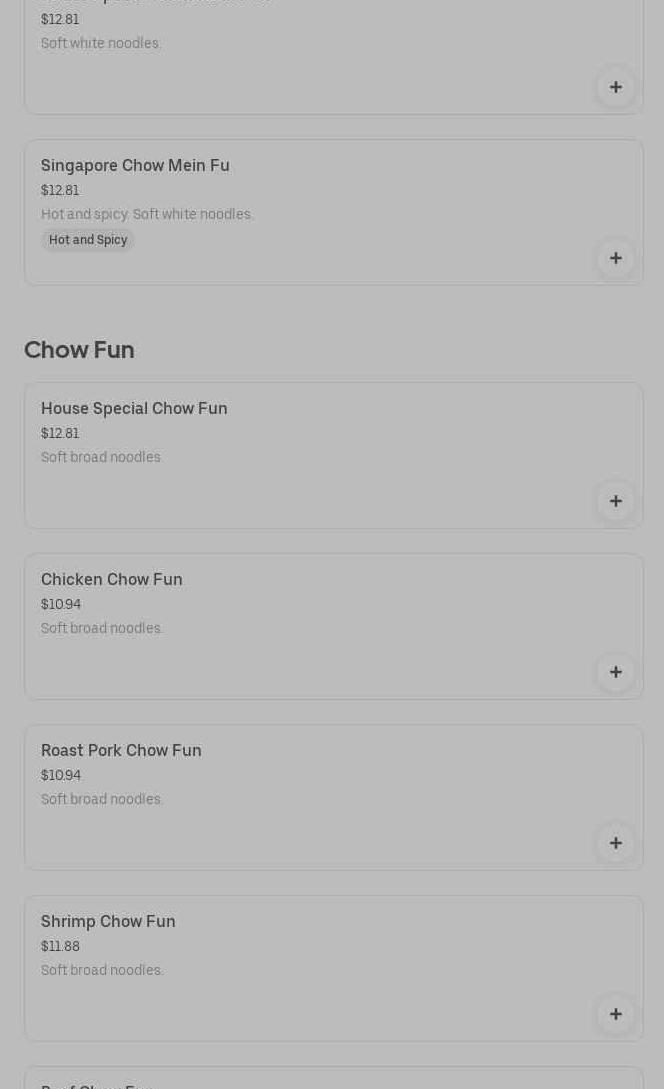The width and height of the screenshot is (664, 1089).
Task: Click Chicken Chow Fun's $10.94 price
Action: (x=61, y=605)
